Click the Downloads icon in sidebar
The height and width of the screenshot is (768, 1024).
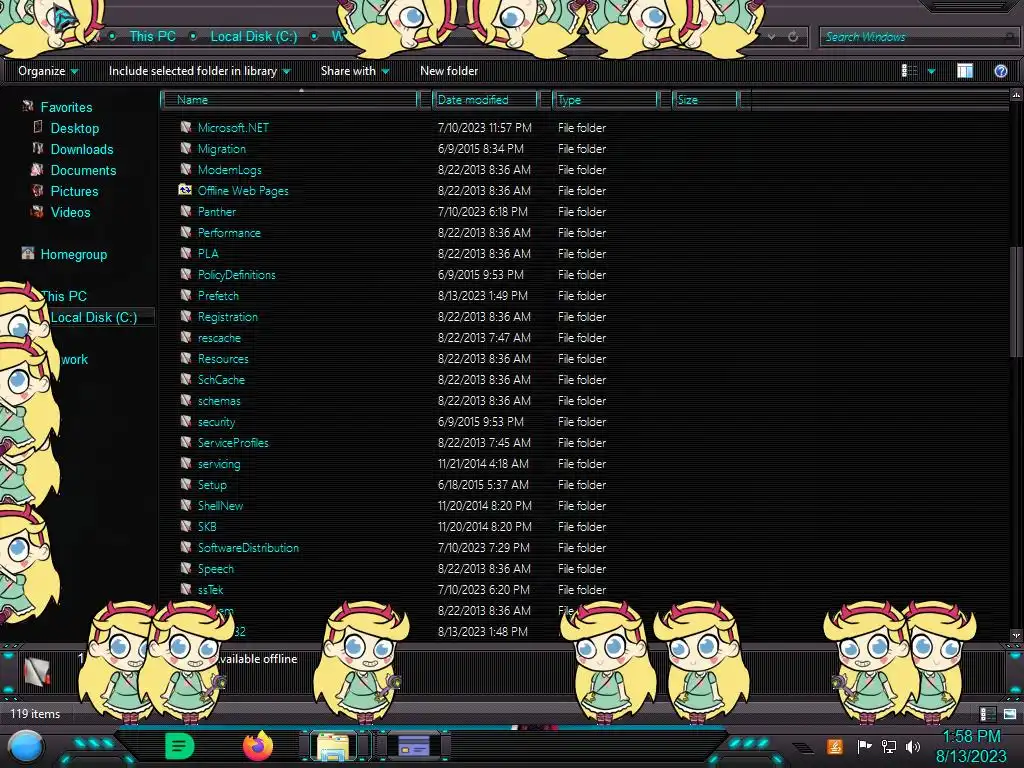(x=38, y=149)
